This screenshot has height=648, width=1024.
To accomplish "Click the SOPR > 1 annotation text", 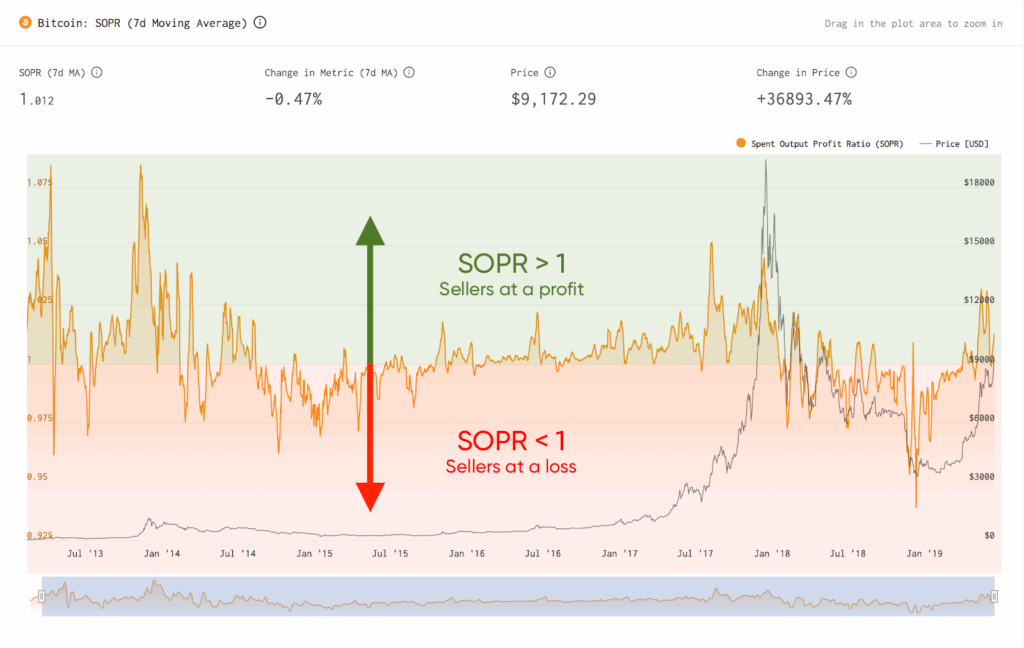I will click(x=511, y=263).
